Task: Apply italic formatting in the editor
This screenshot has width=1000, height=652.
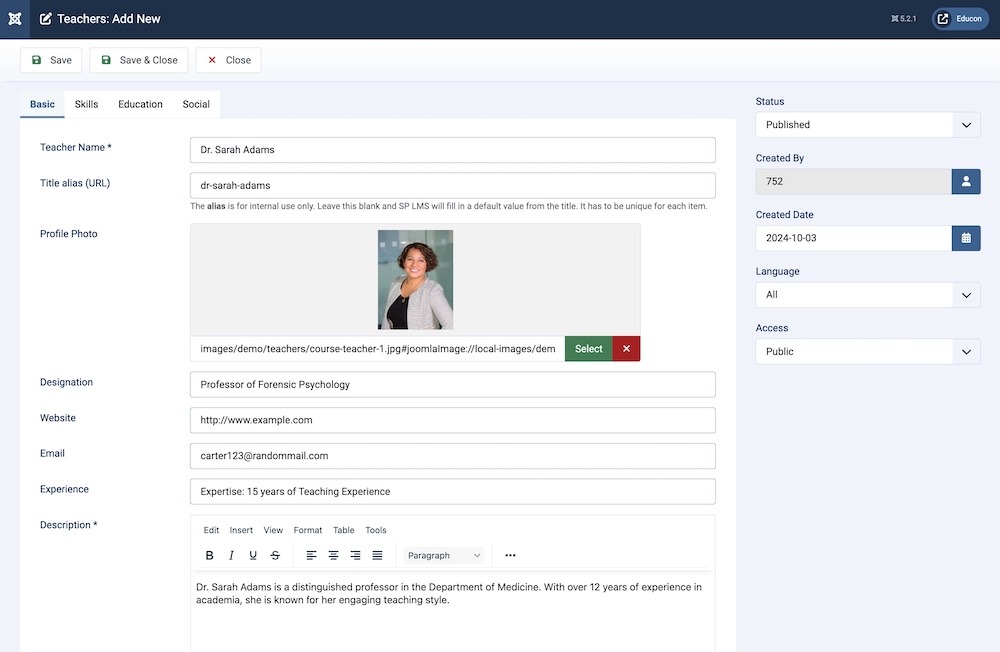Action: pos(231,555)
